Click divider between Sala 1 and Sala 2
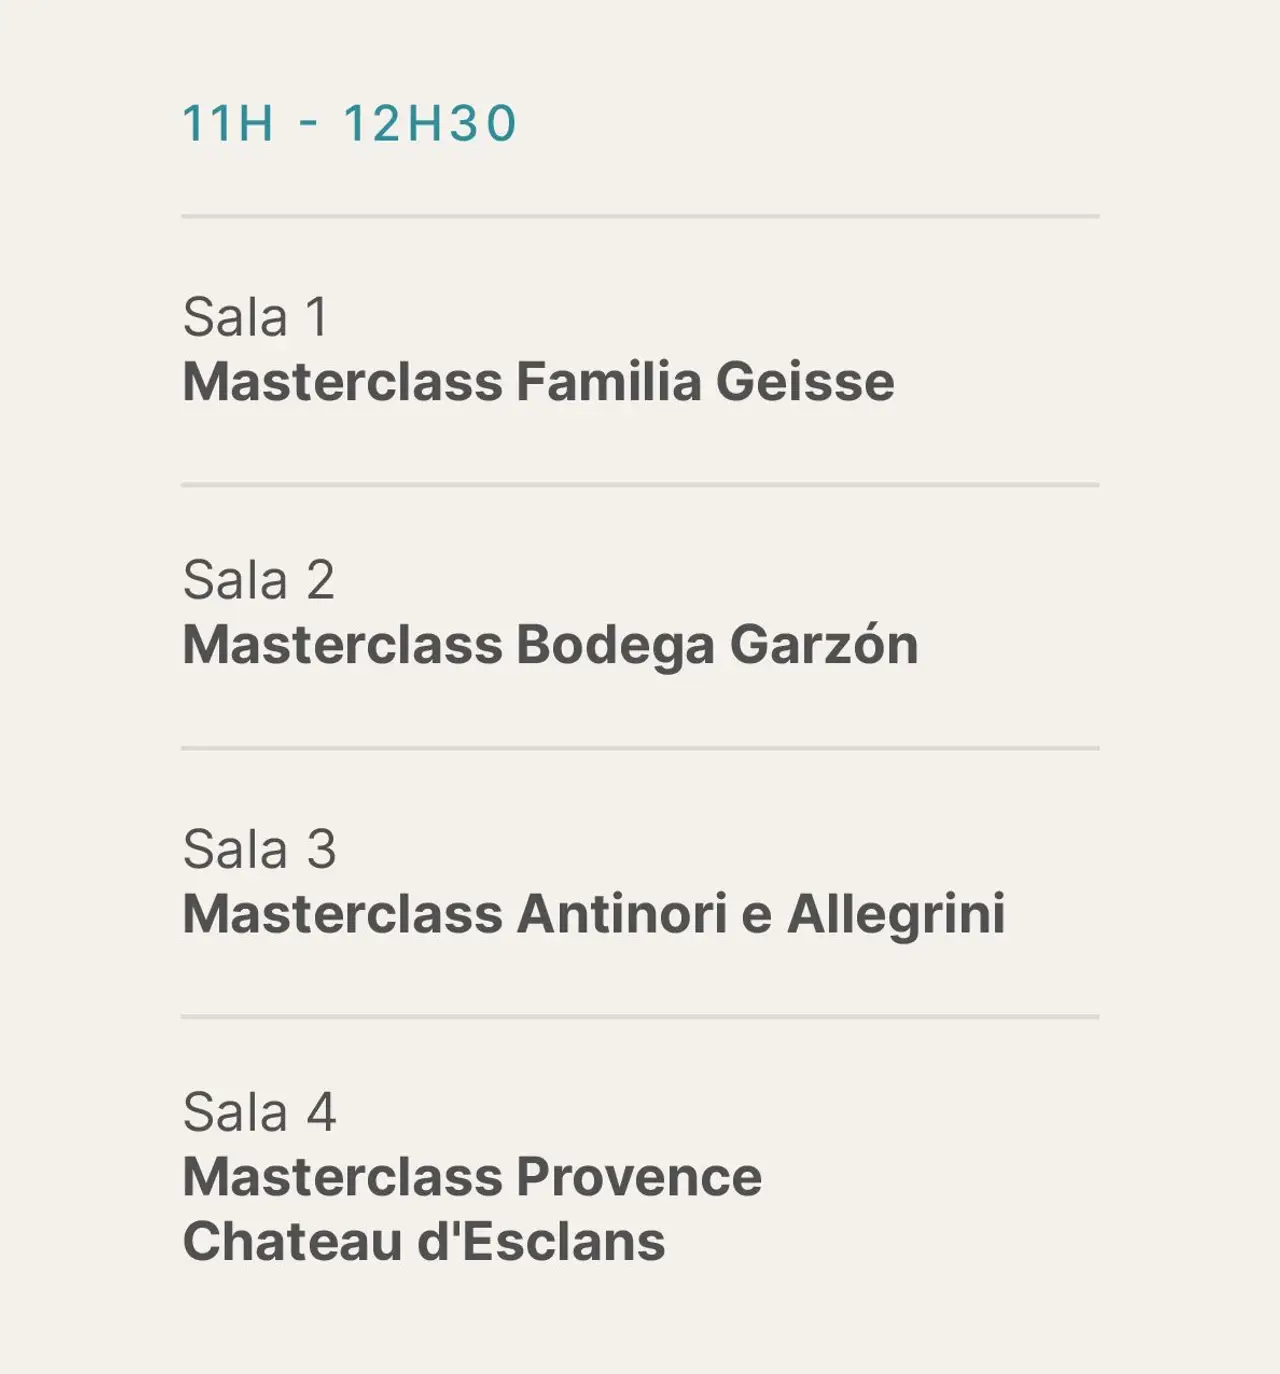The width and height of the screenshot is (1280, 1374). click(640, 485)
